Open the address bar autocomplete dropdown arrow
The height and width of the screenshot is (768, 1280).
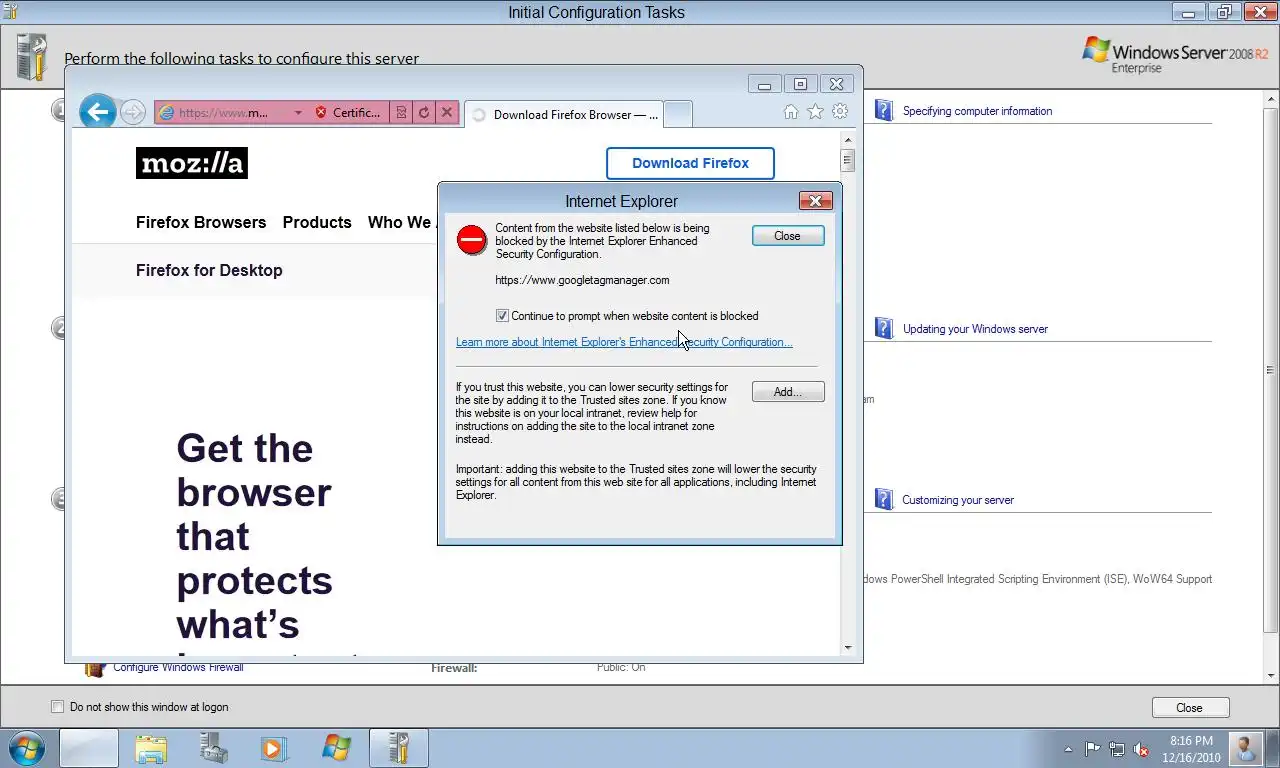coord(297,113)
